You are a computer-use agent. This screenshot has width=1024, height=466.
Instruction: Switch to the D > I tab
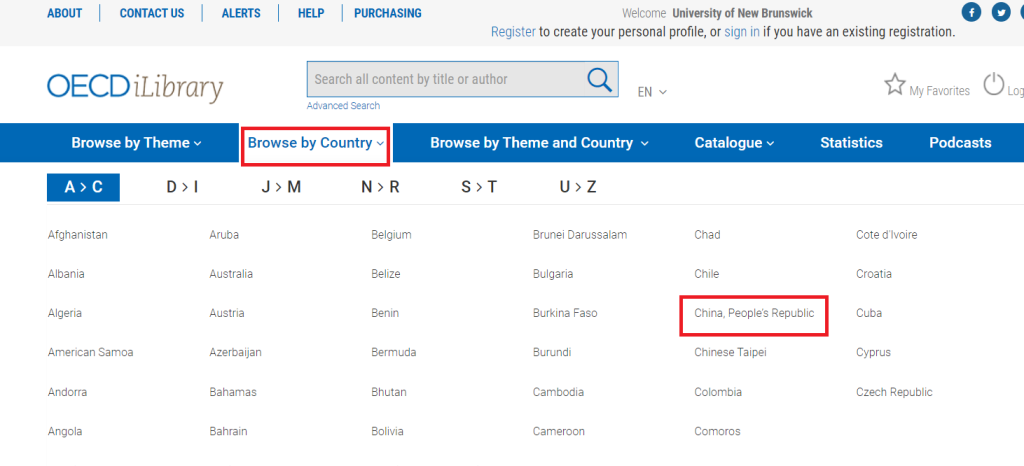click(182, 187)
